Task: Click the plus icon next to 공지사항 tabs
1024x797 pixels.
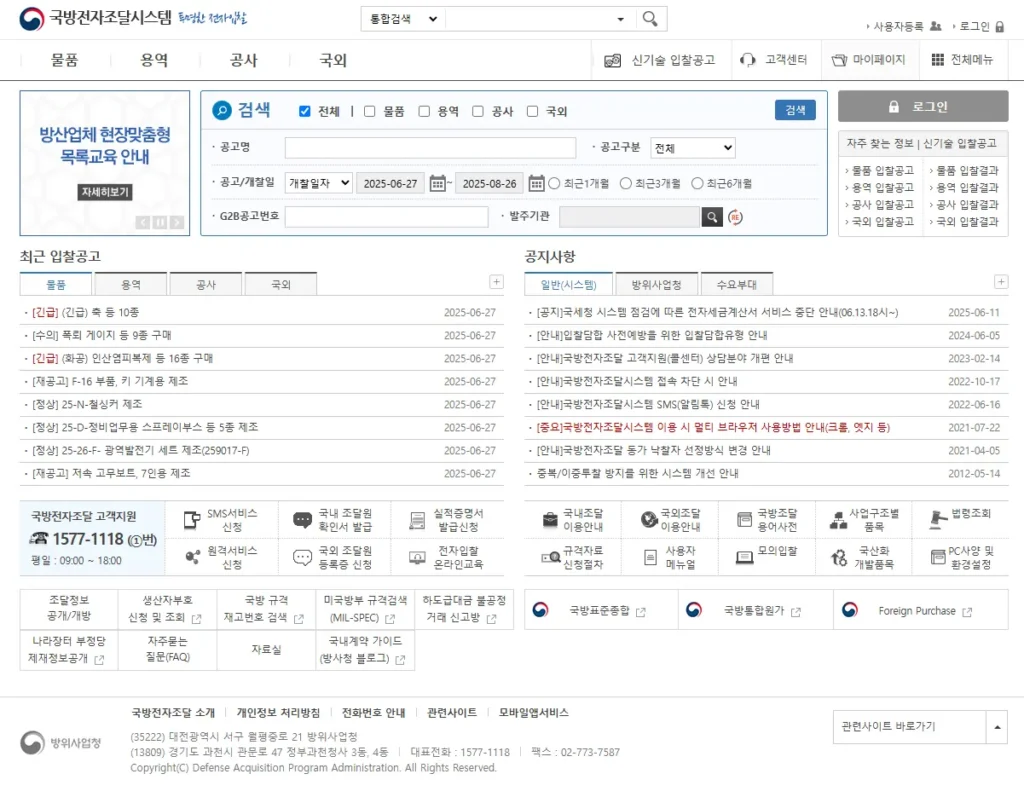Action: pyautogui.click(x=1000, y=282)
